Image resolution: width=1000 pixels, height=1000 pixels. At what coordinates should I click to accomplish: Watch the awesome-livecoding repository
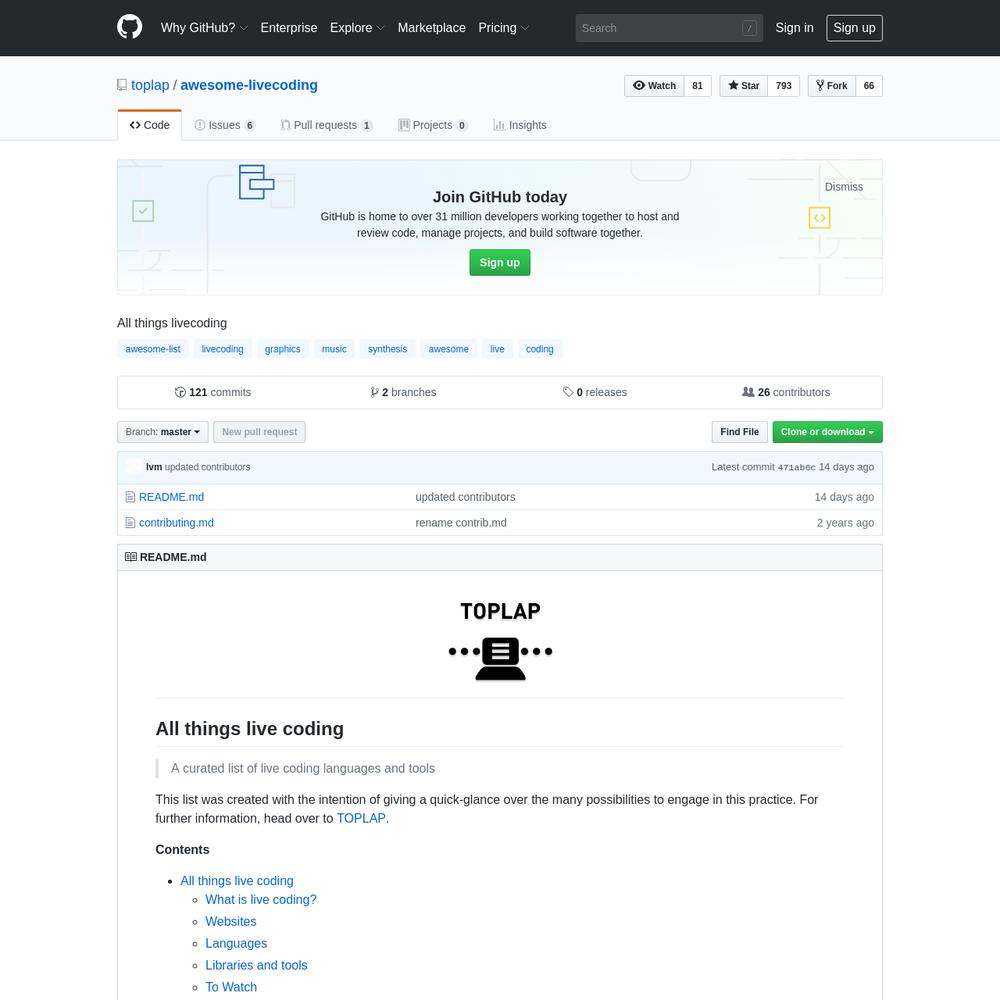[x=654, y=85]
